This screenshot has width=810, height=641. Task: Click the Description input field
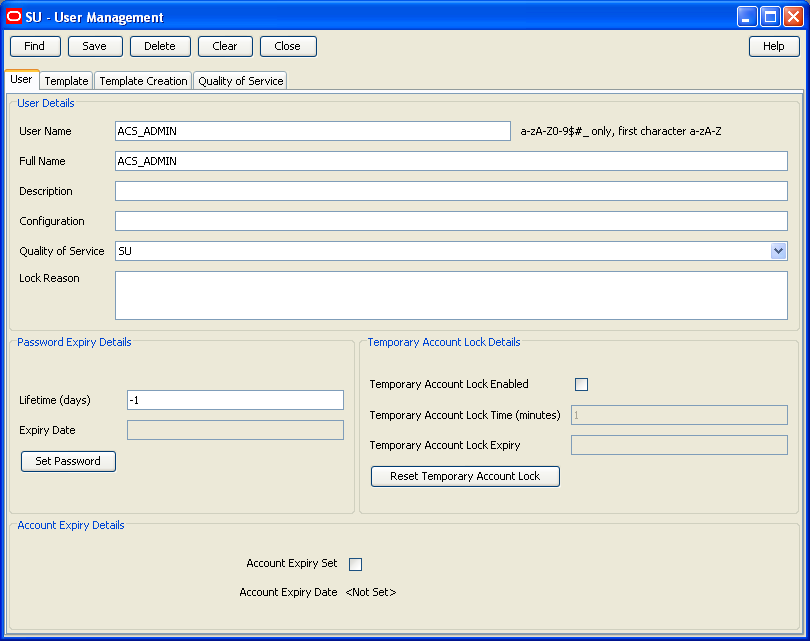[x=450, y=191]
